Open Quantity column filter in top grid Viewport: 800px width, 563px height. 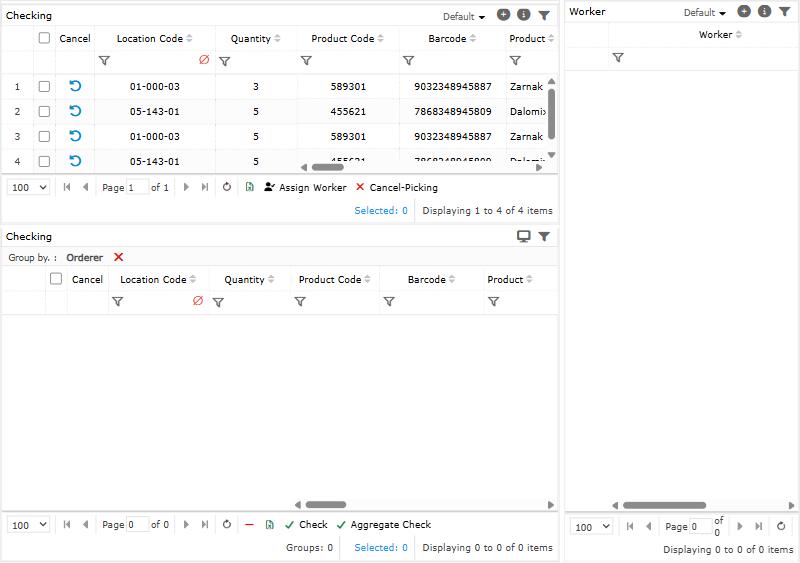tap(224, 61)
